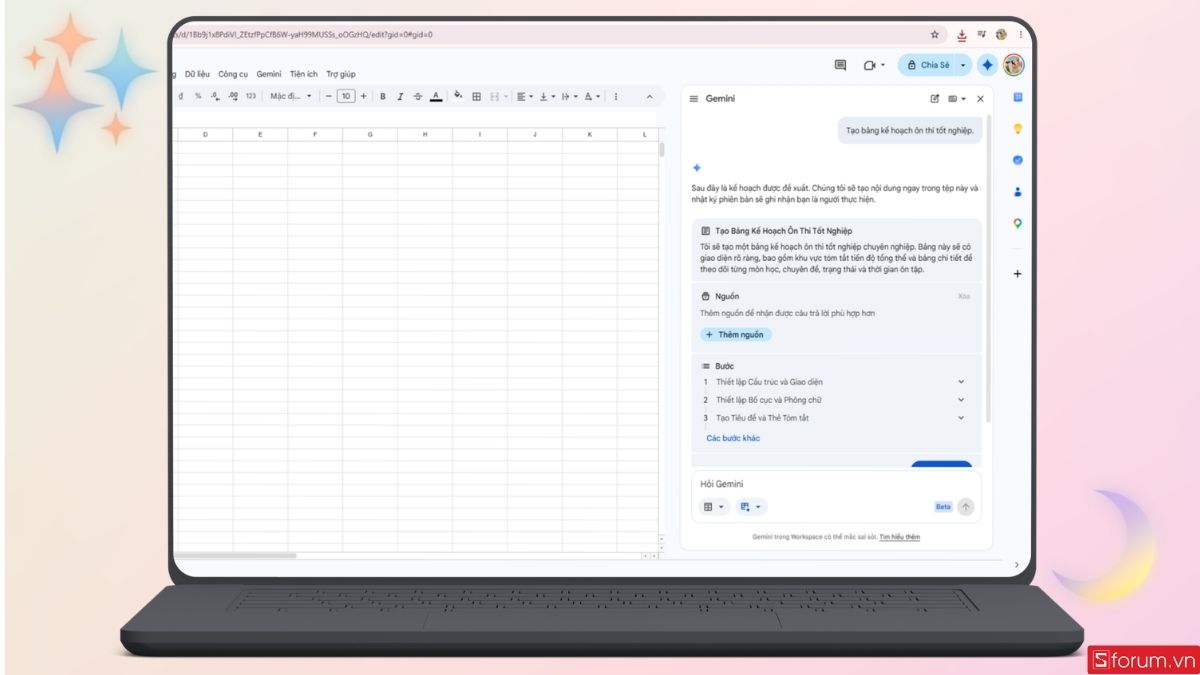Open the Công cụ menu

click(233, 74)
